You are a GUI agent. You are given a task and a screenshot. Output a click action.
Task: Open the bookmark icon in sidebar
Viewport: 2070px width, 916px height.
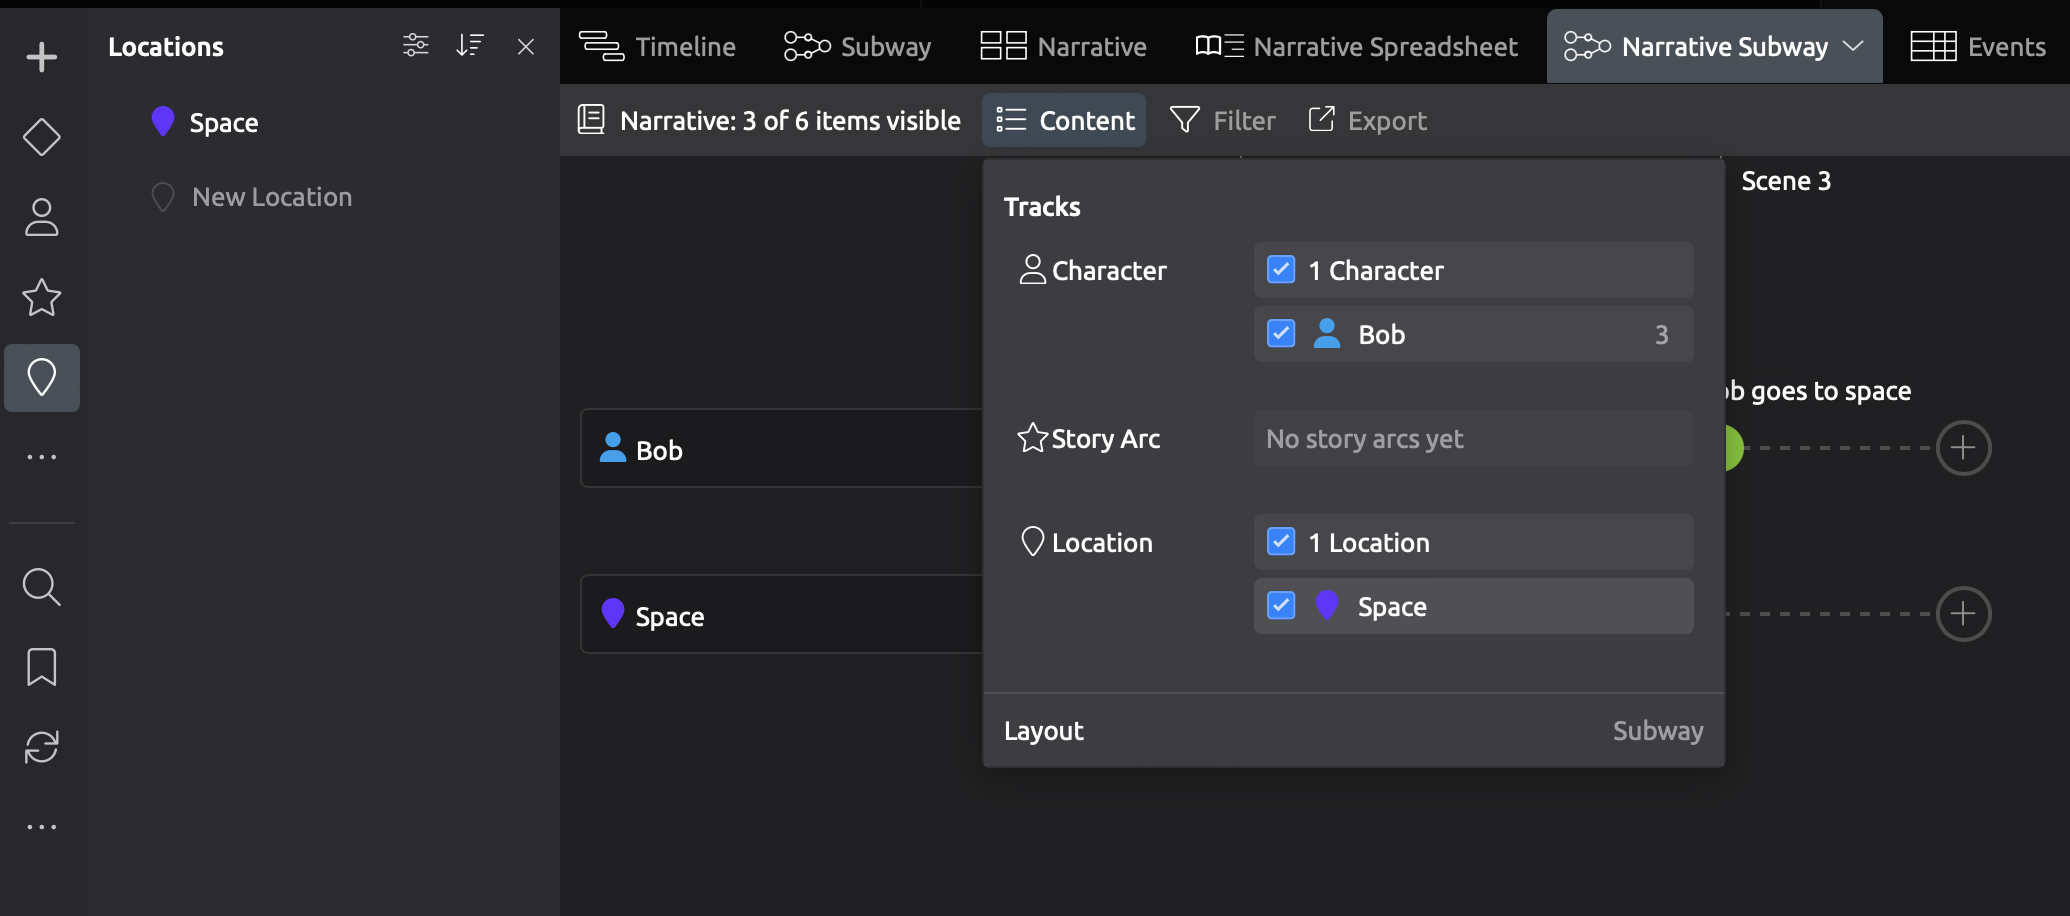point(41,667)
